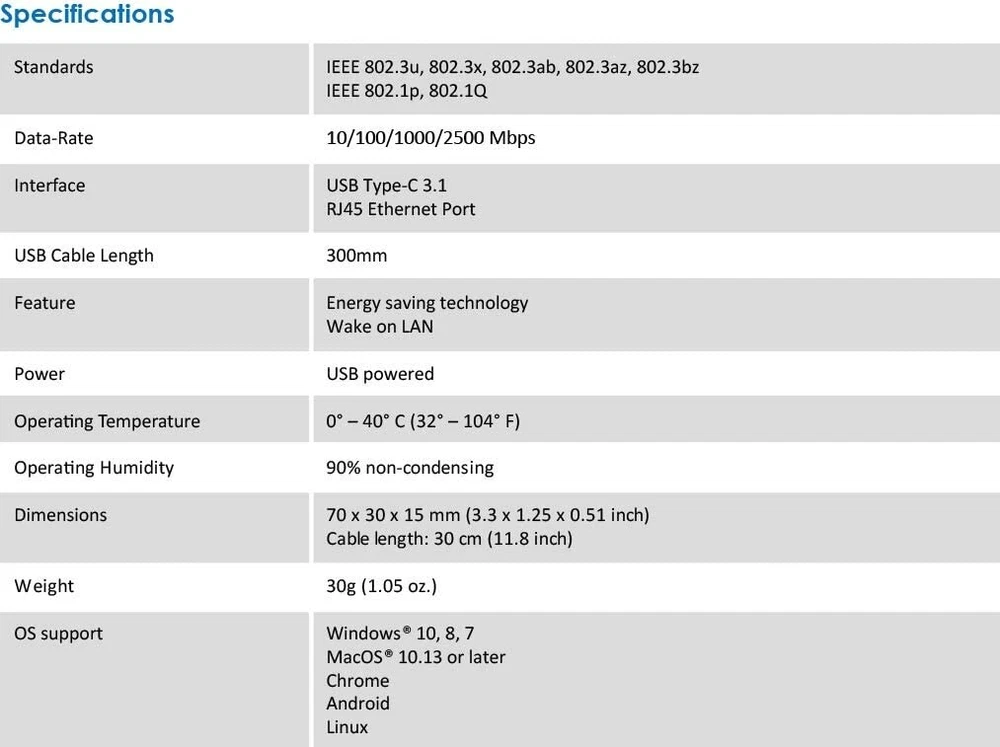Click the MacOS 10.13 or later line
Image resolution: width=1000 pixels, height=747 pixels.
[415, 657]
